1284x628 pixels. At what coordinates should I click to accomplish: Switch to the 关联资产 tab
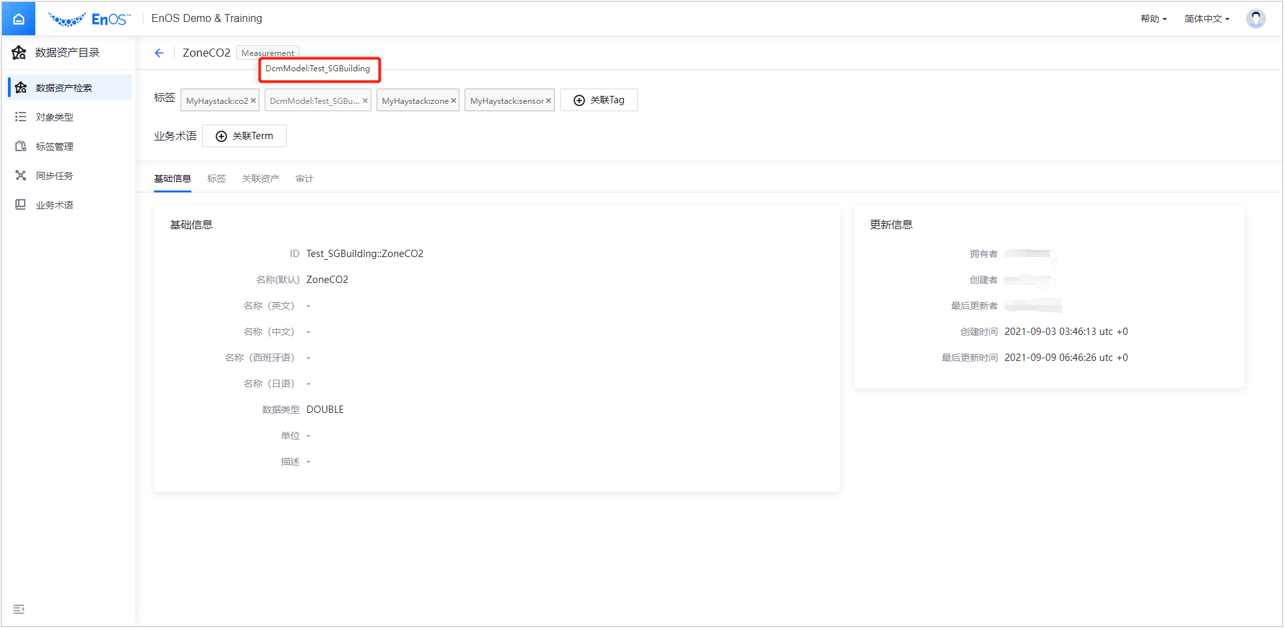click(260, 179)
